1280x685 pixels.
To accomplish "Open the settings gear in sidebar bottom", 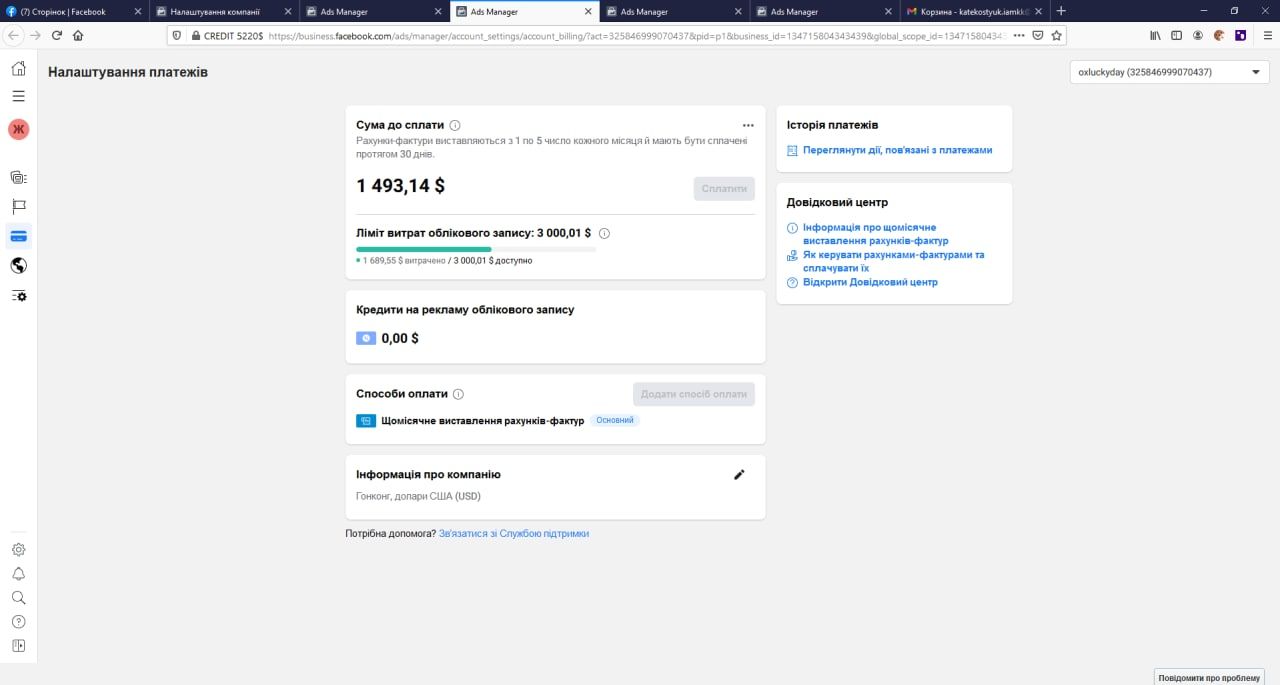I will (x=18, y=549).
